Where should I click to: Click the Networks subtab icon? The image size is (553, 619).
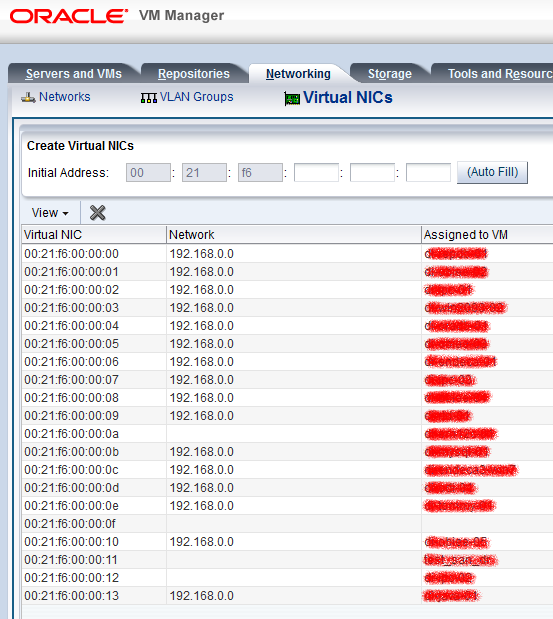tap(28, 98)
